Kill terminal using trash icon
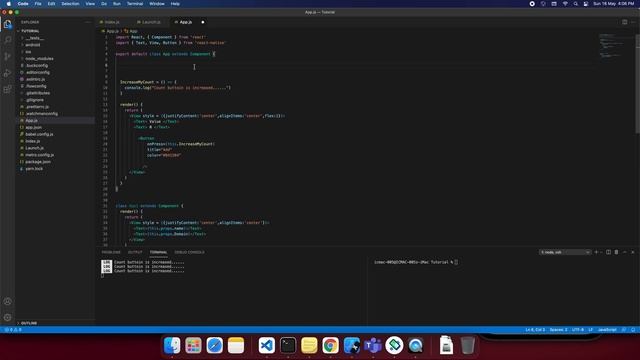Screen dimensions: 640x360 pos(616,252)
